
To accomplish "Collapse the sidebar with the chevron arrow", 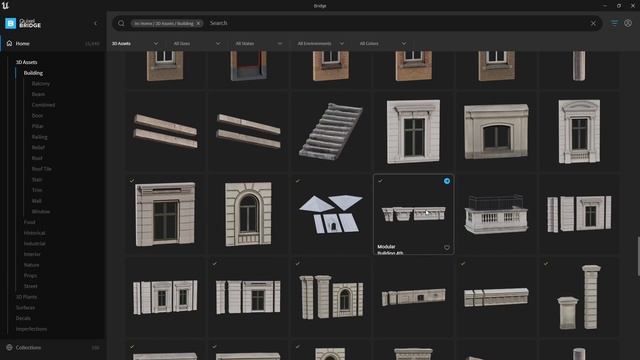I will pos(96,24).
